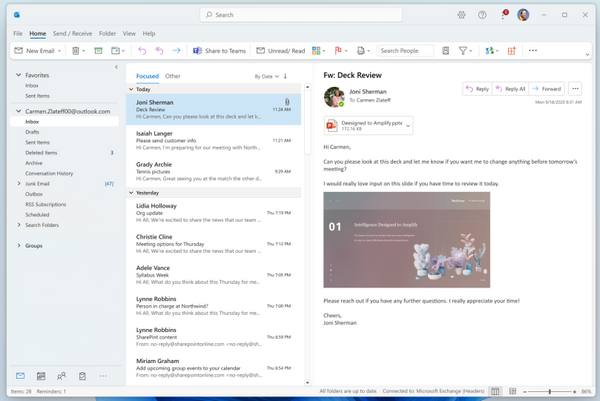The height and width of the screenshot is (401, 600).
Task: Collapse the Favorites section
Action: point(18,75)
